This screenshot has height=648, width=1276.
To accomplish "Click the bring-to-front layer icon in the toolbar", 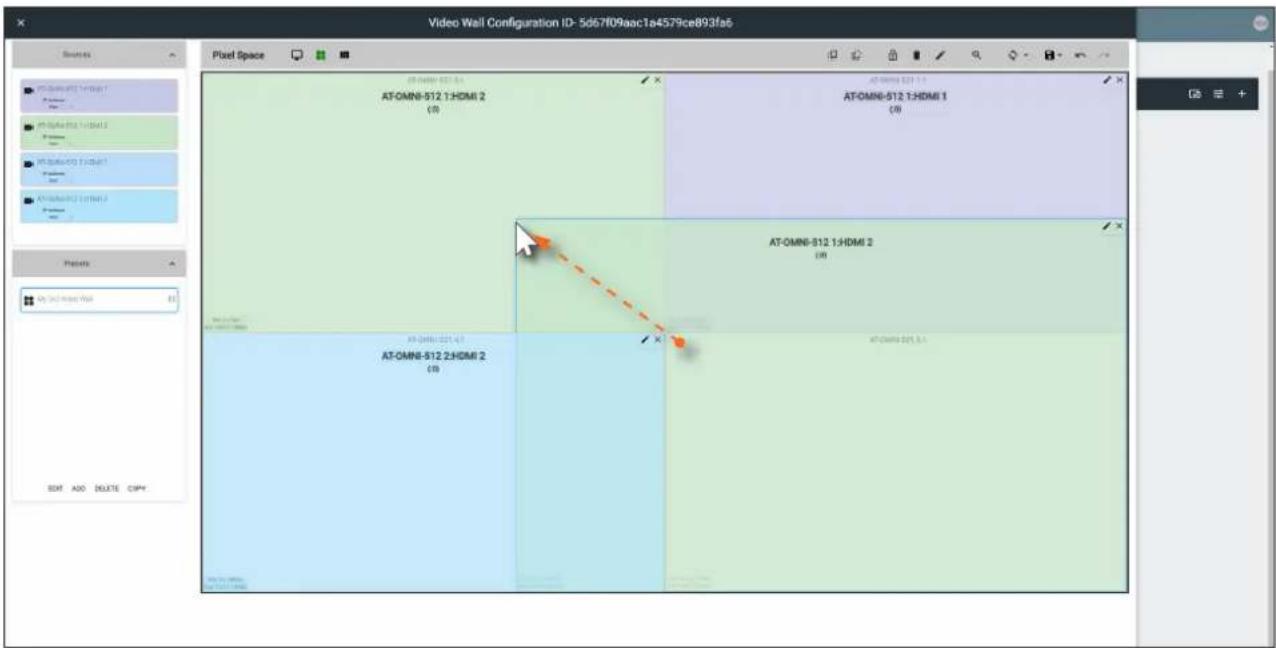I will (x=832, y=55).
